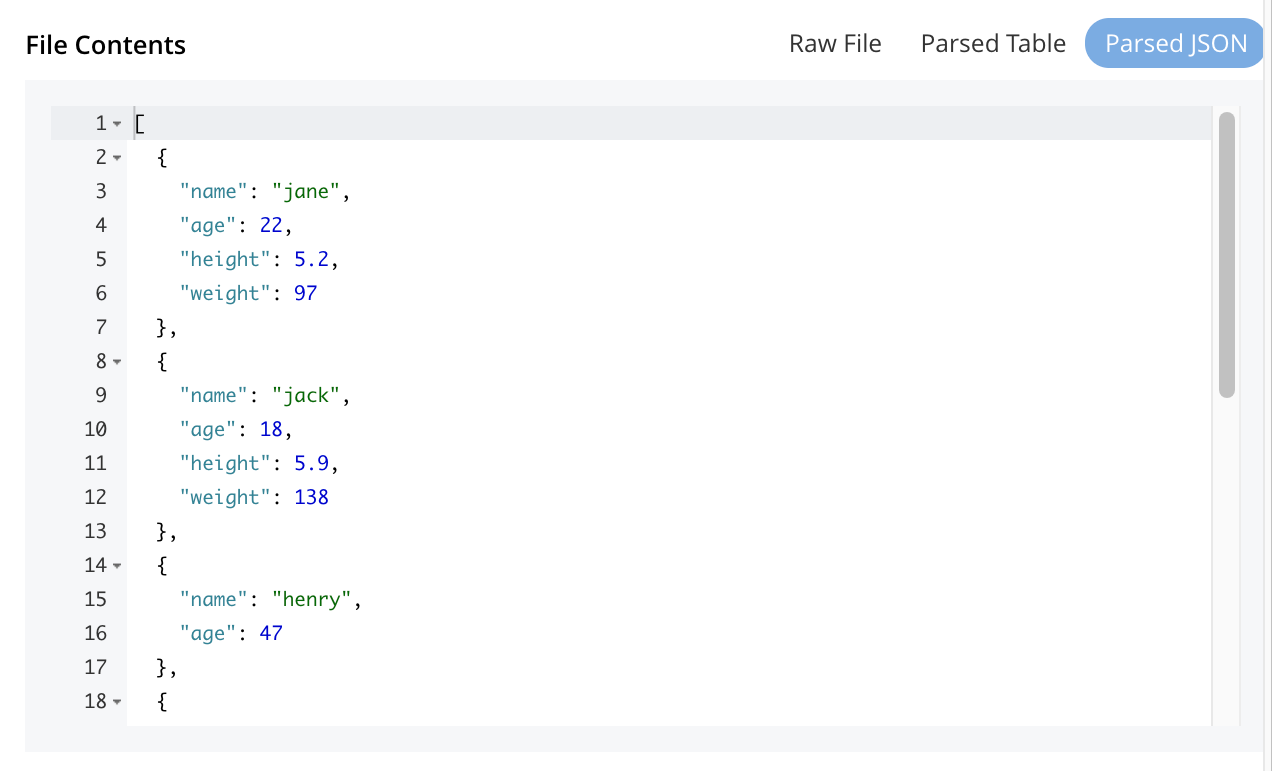Click line number 12 in the gutter

point(95,497)
